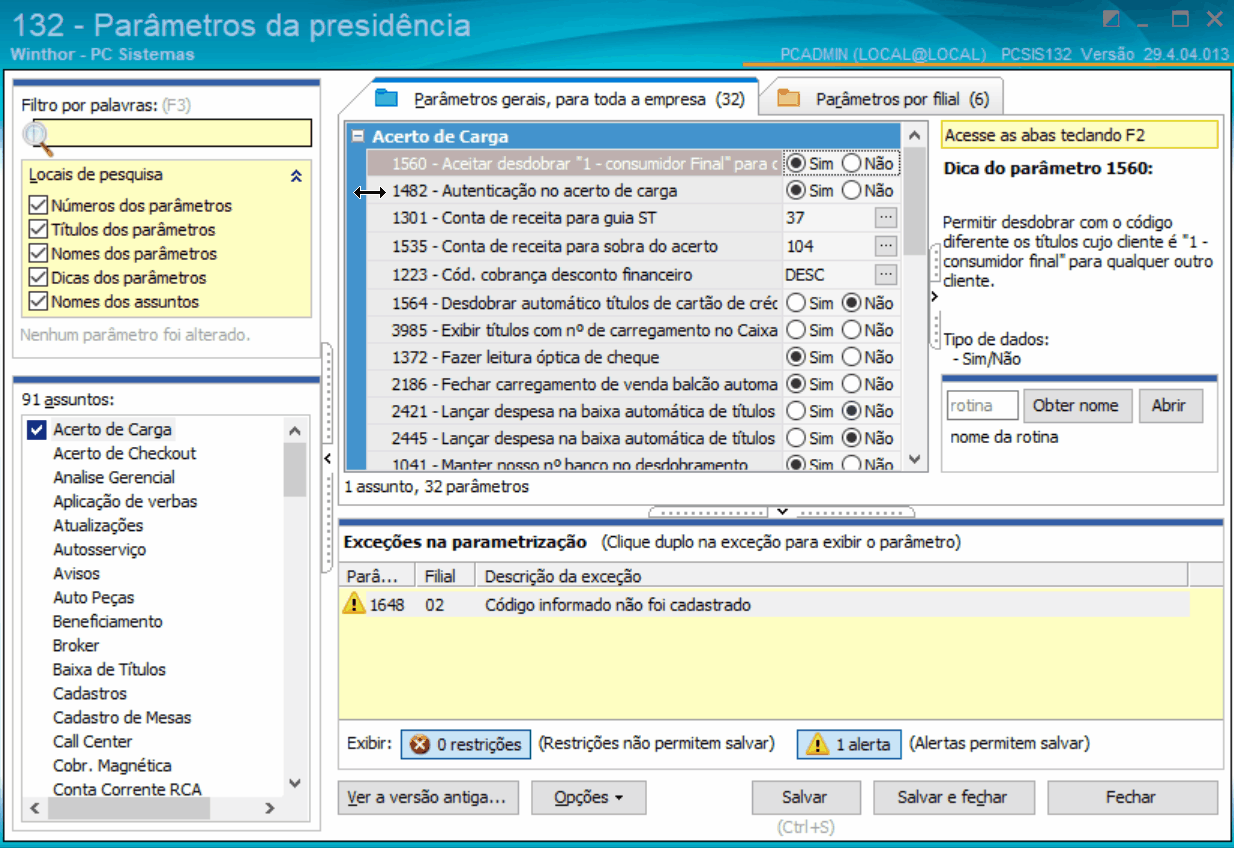
Task: Click Salvar e fechar button
Action: click(x=952, y=797)
